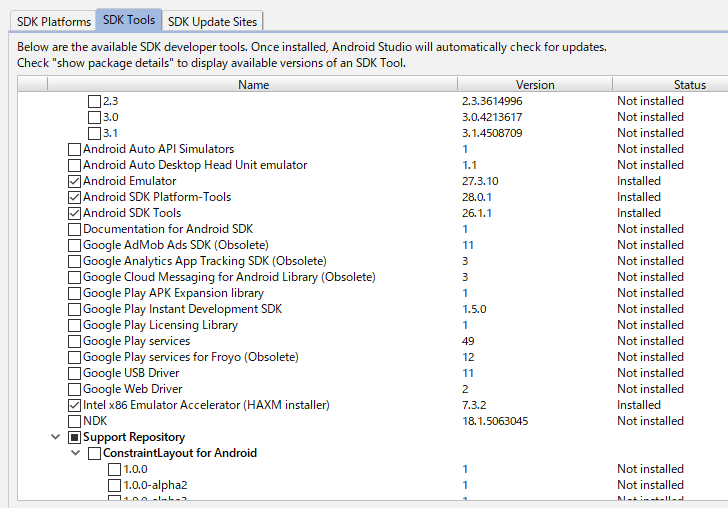Enable Android Auto Desktop Head Unit emulator
Viewport: 728px width, 508px height.
pos(74,165)
